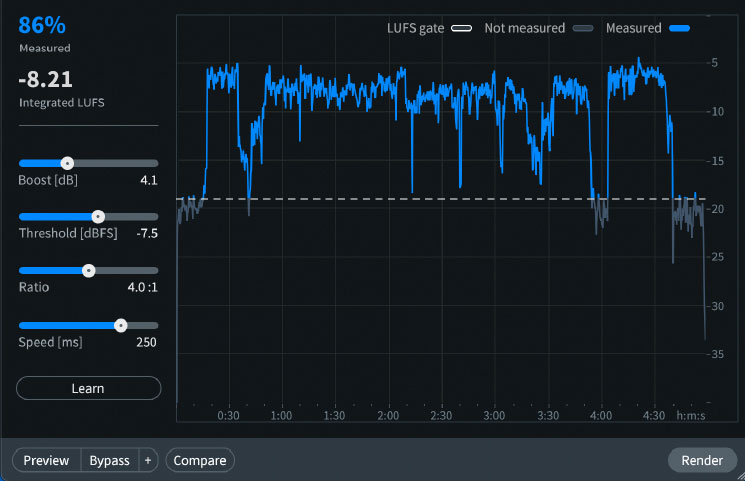Click the LUFS gate legend indicator
The image size is (745, 481).
click(461, 29)
